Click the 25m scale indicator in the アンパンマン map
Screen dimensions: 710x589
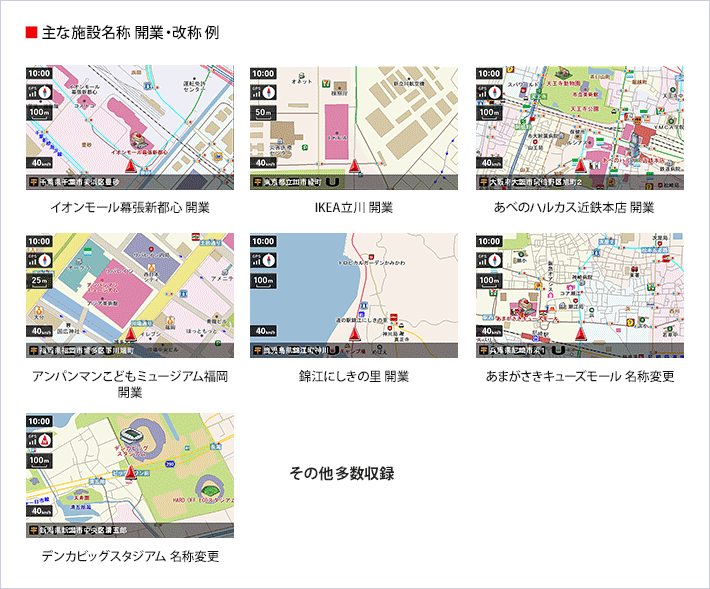coord(39,281)
